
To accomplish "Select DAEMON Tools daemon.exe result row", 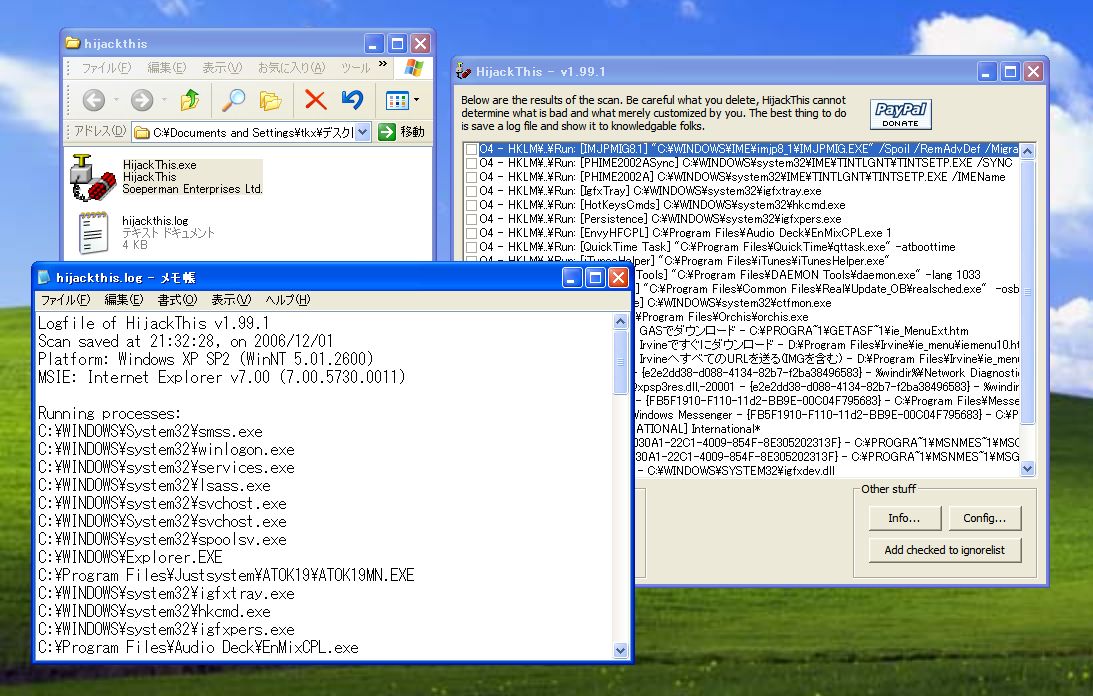I will [x=827, y=275].
